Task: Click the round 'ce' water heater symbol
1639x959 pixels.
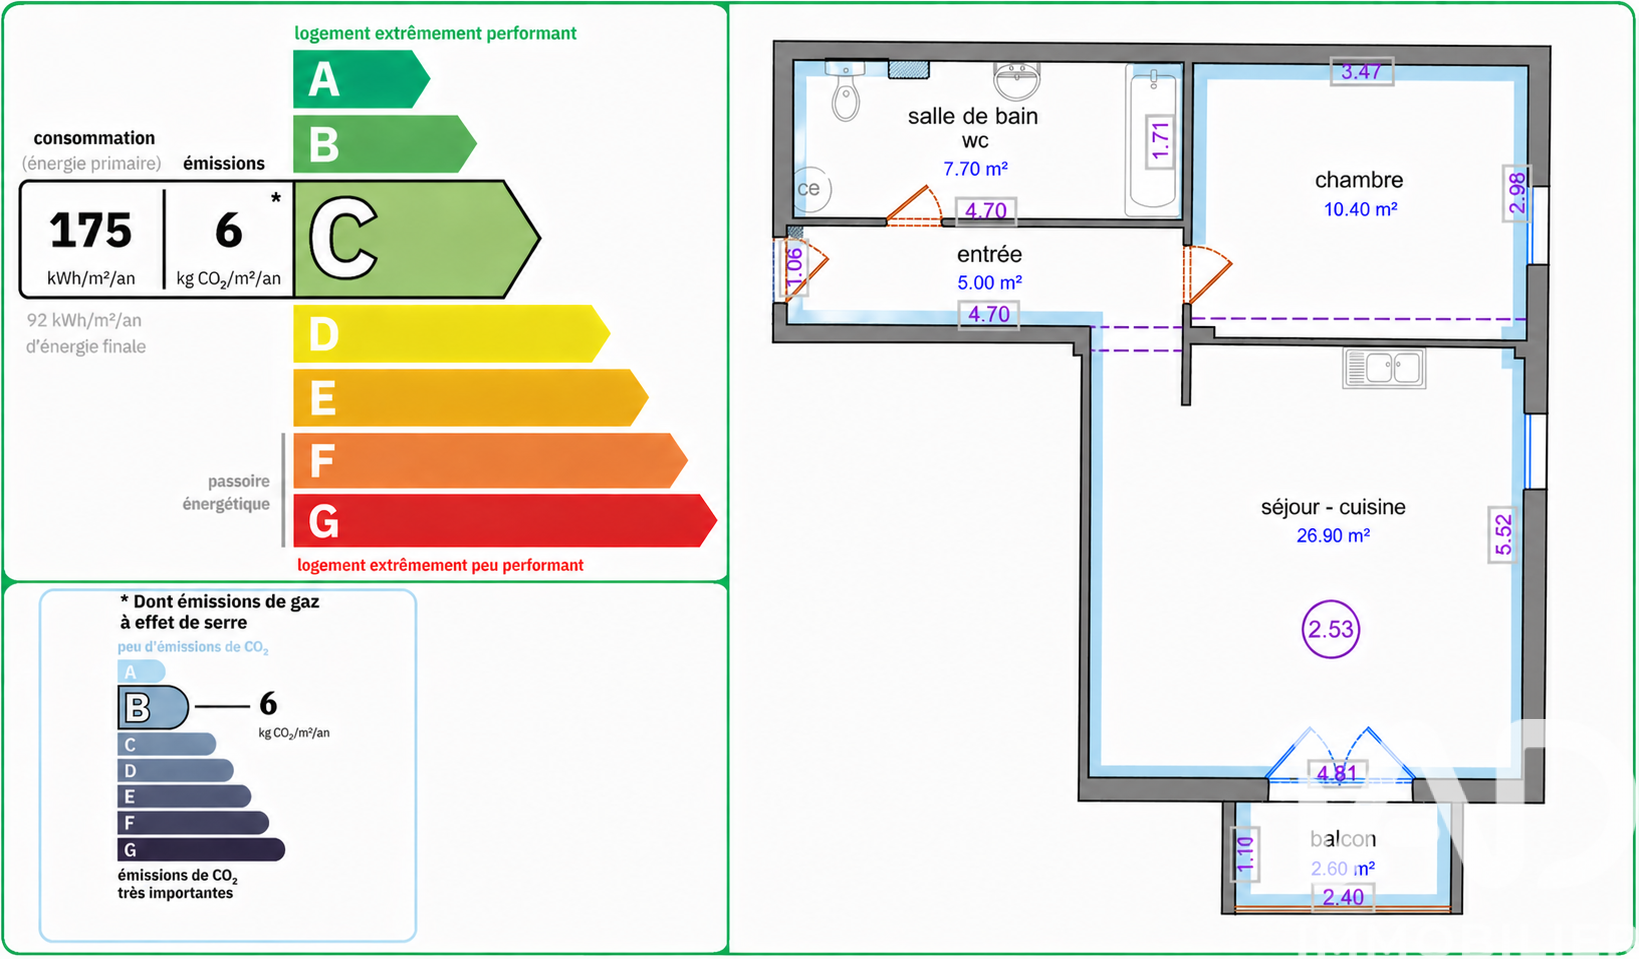Action: coord(811,189)
